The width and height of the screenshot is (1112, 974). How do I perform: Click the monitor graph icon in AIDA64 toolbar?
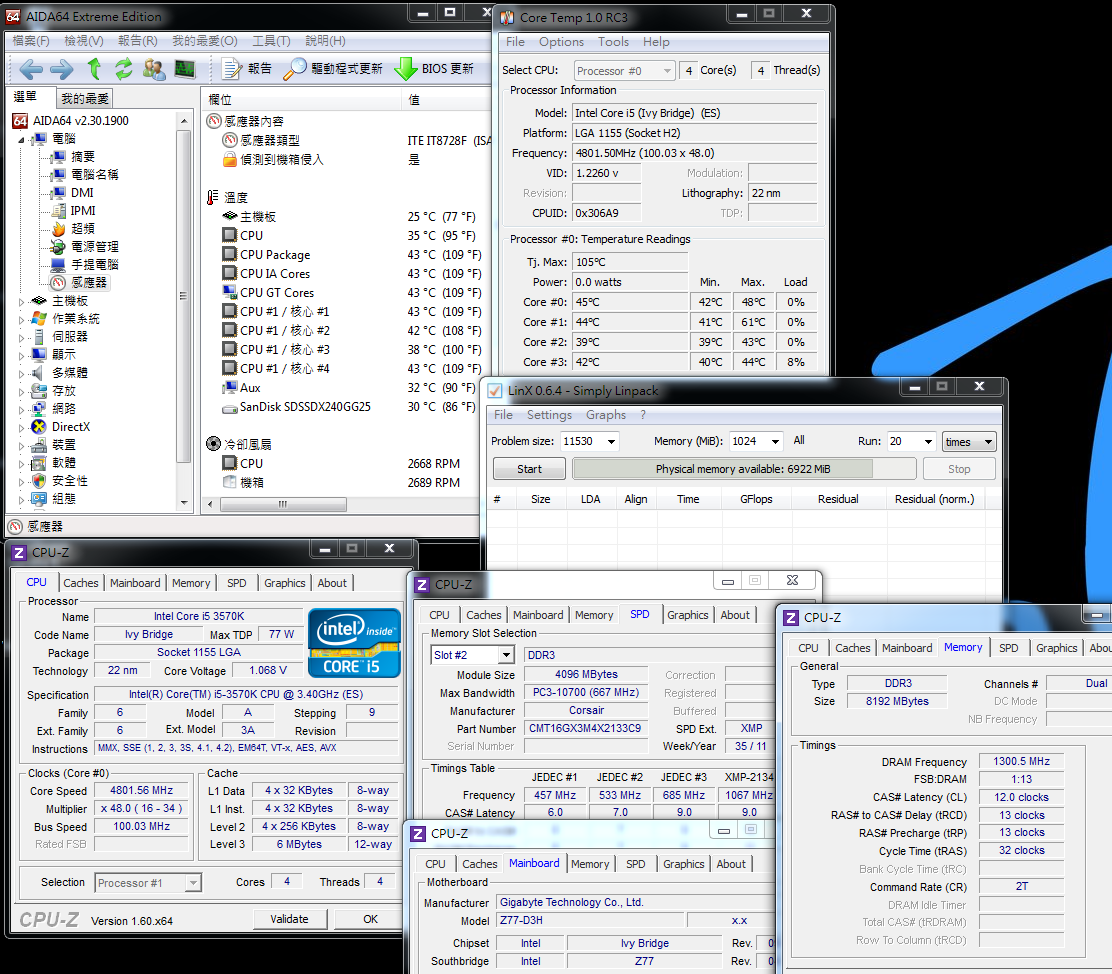point(184,69)
